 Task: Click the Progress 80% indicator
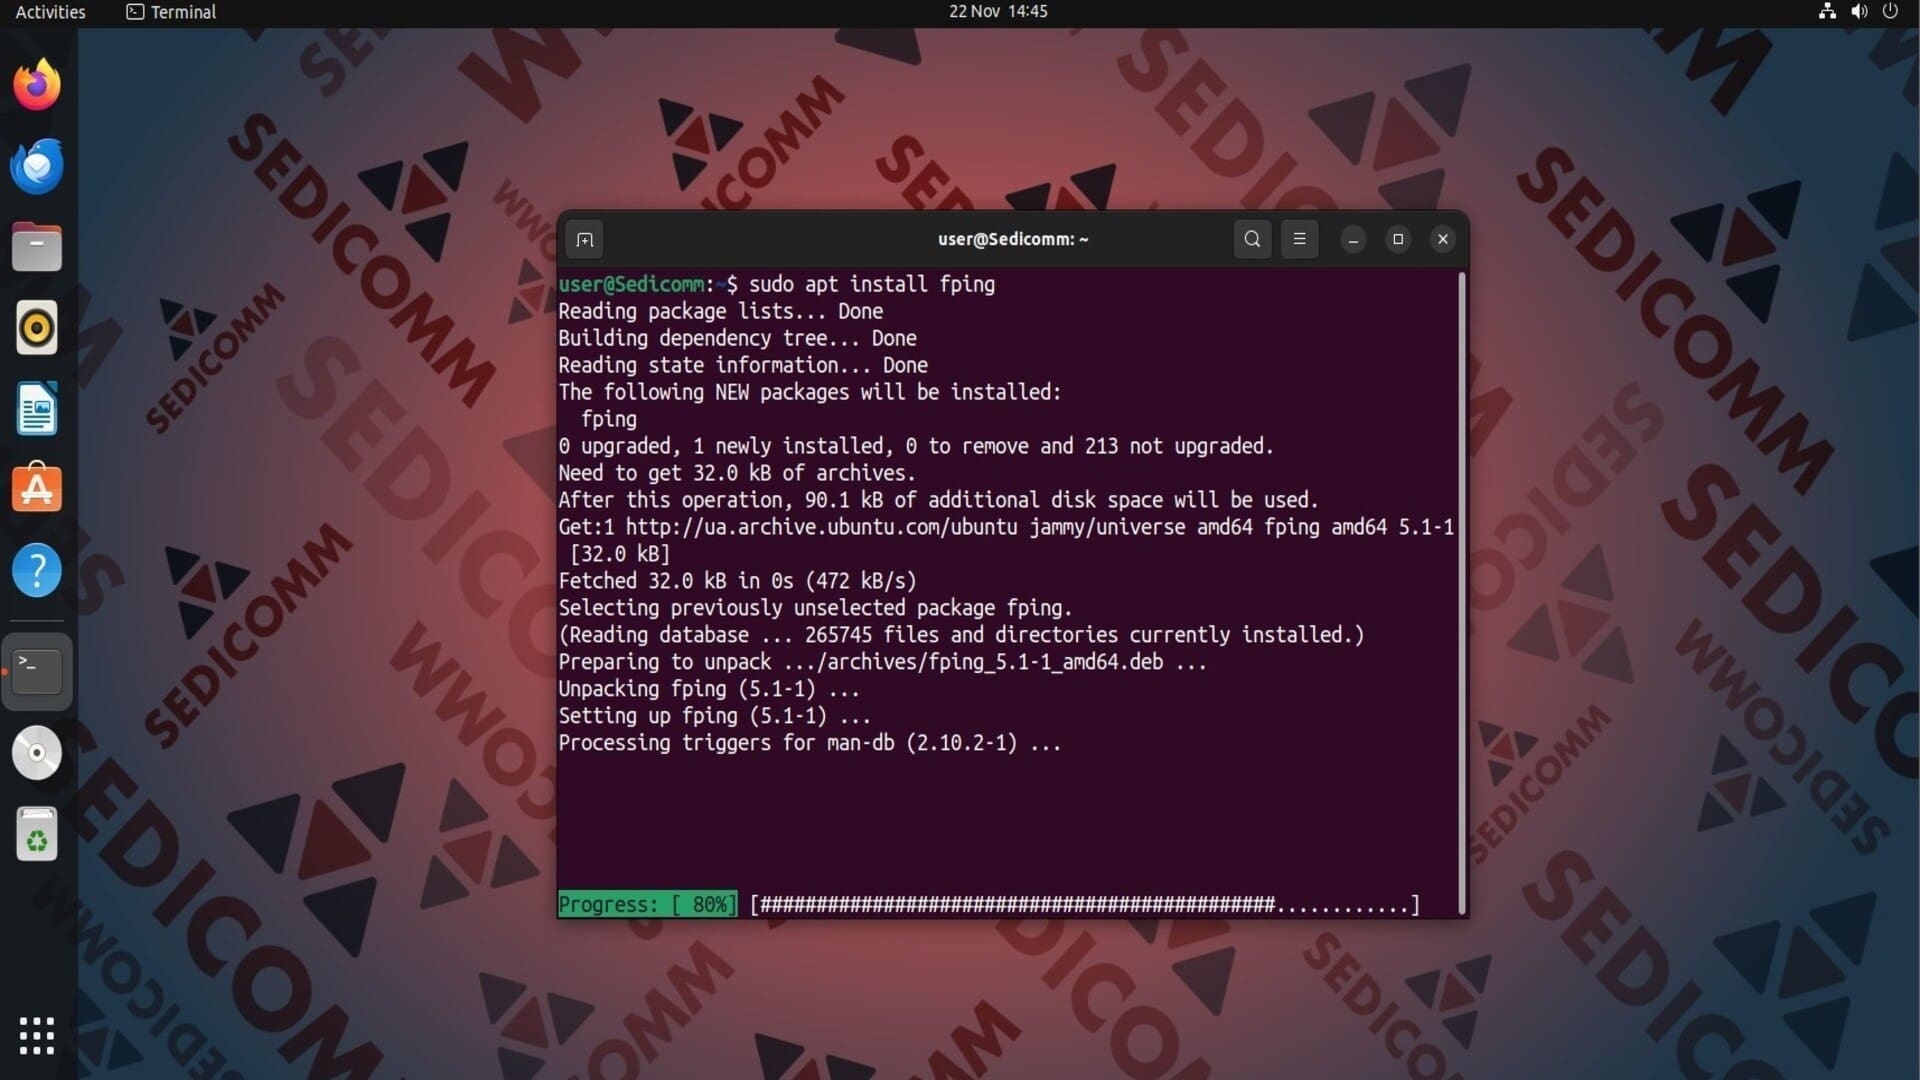(x=647, y=904)
